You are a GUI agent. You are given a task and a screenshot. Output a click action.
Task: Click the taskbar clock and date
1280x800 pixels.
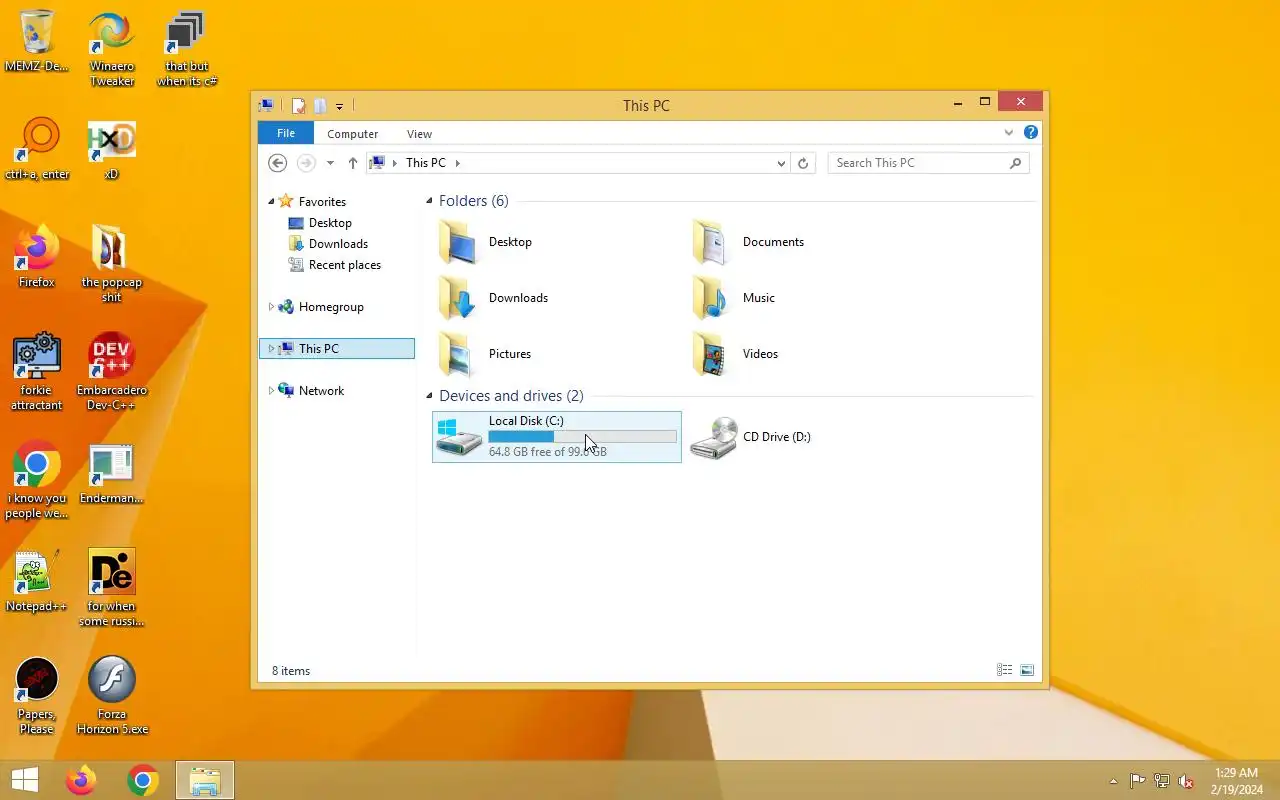tap(1236, 781)
